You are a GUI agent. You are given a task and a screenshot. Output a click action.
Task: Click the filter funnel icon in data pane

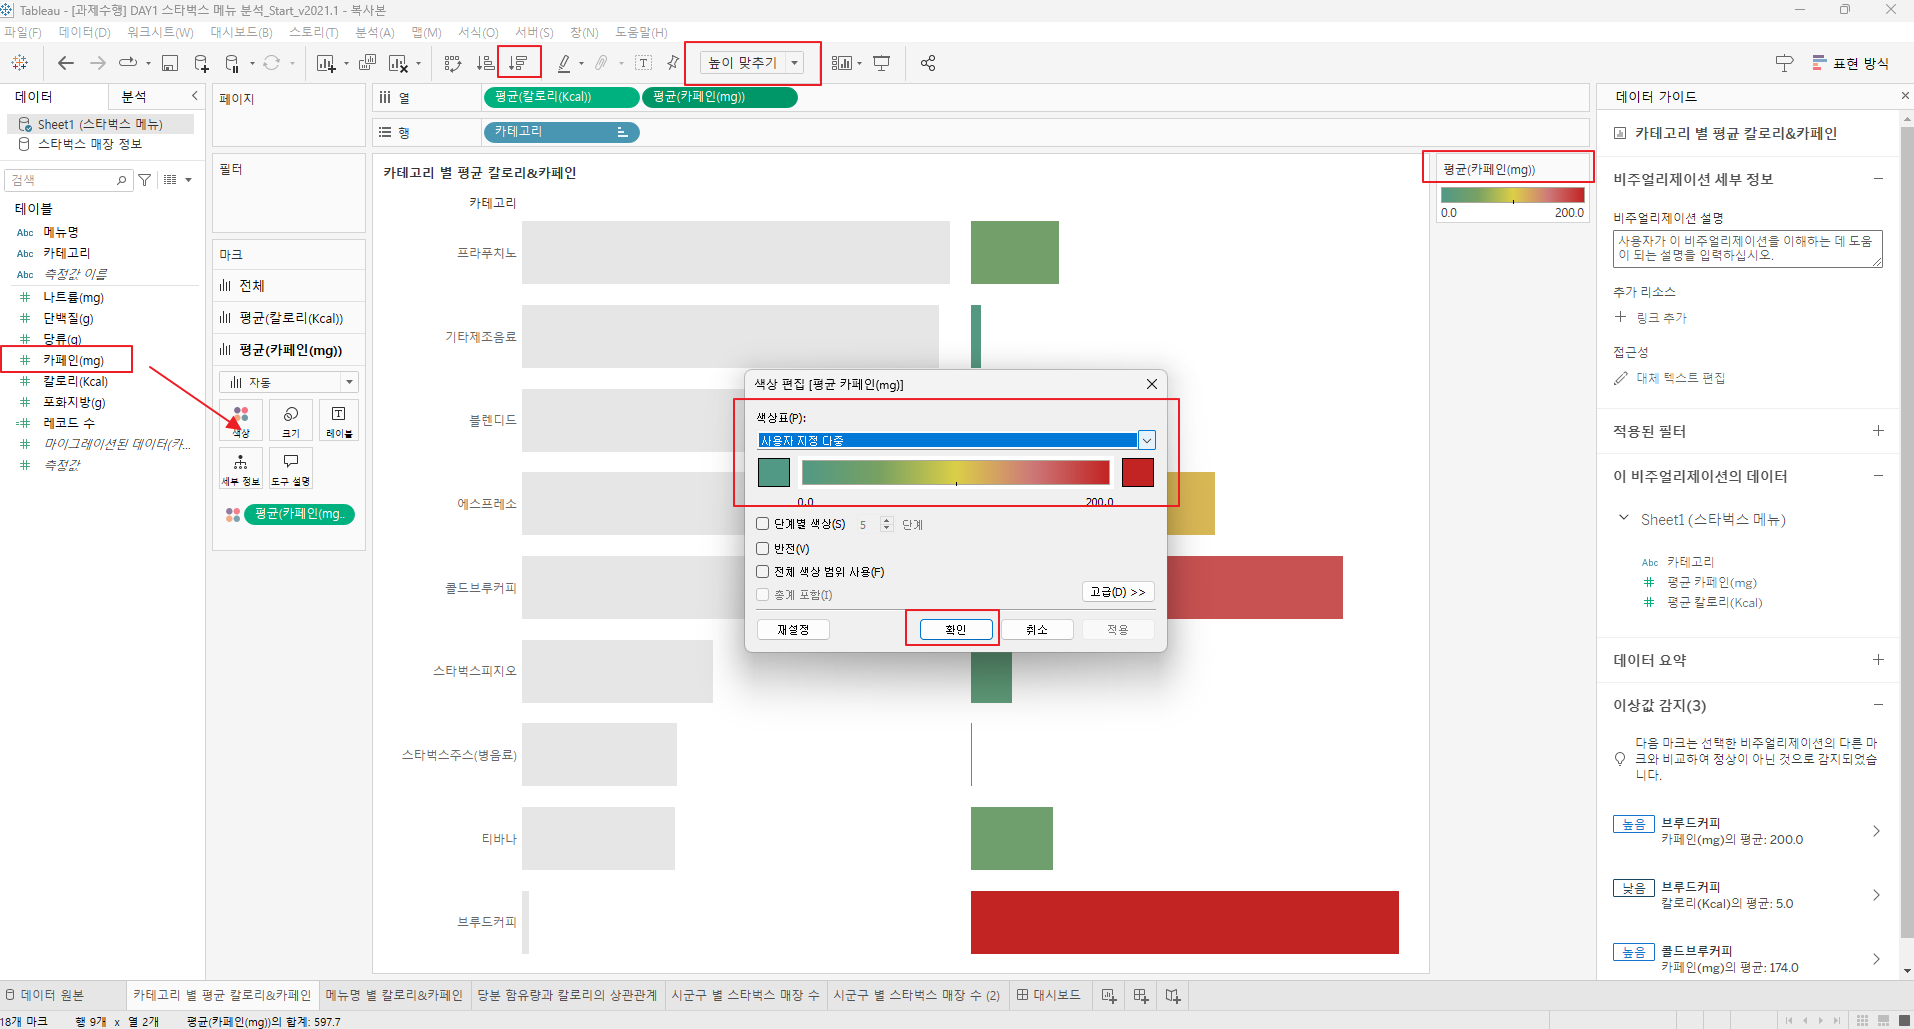145,180
